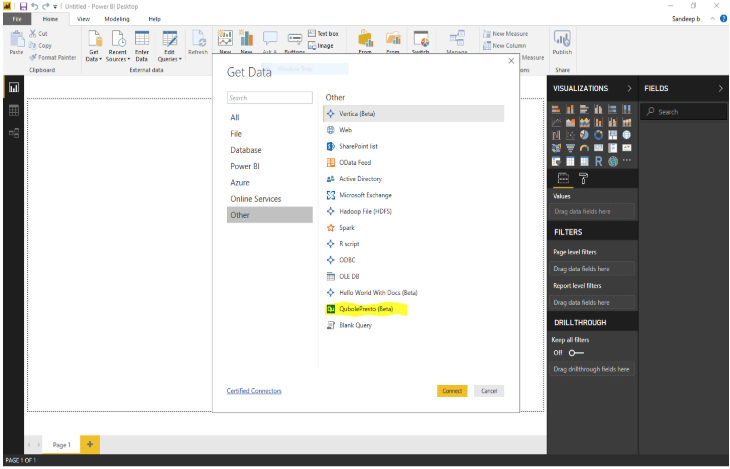Click the Save icon in title bar
Image resolution: width=730 pixels, height=469 pixels.
[23, 7]
